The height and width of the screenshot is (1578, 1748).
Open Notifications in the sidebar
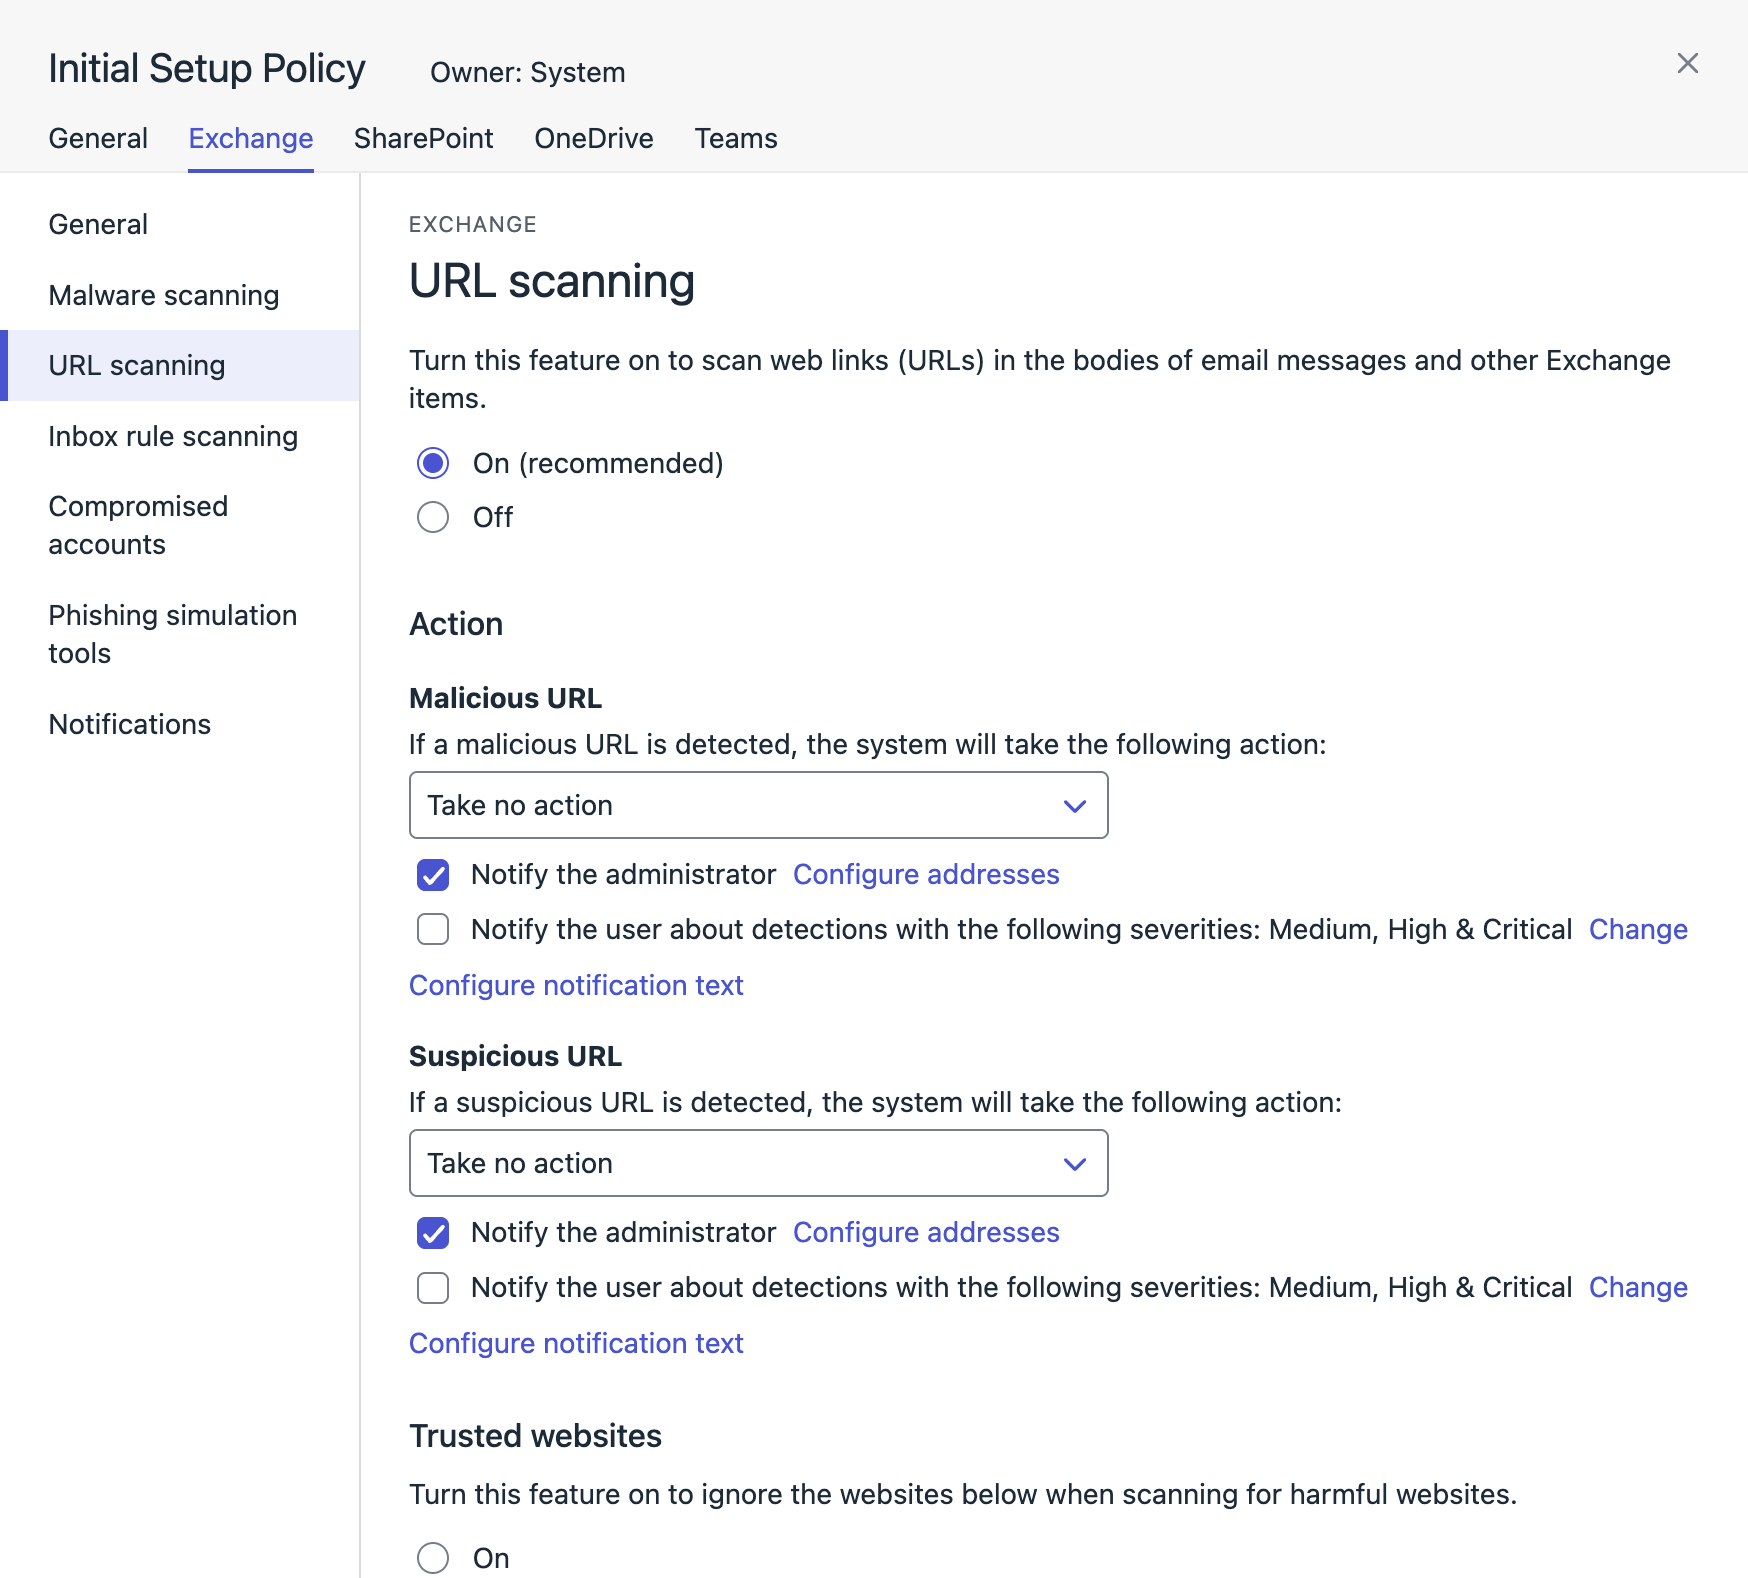point(129,724)
